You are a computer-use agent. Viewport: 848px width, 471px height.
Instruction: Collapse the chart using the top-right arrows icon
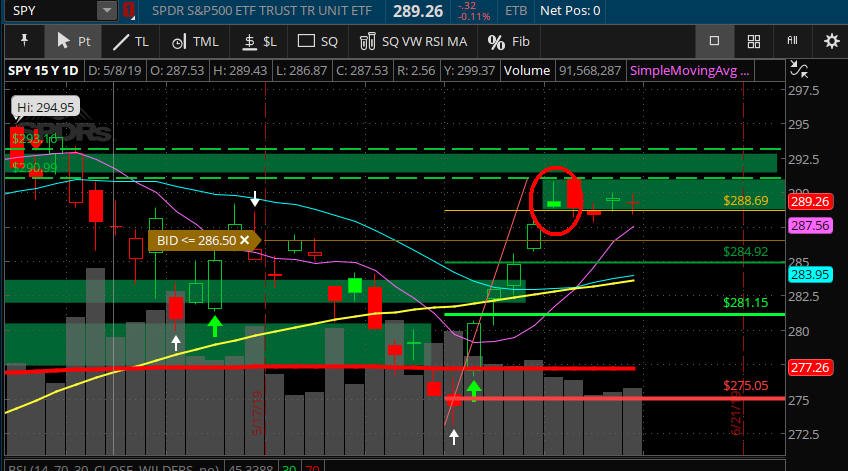click(798, 69)
